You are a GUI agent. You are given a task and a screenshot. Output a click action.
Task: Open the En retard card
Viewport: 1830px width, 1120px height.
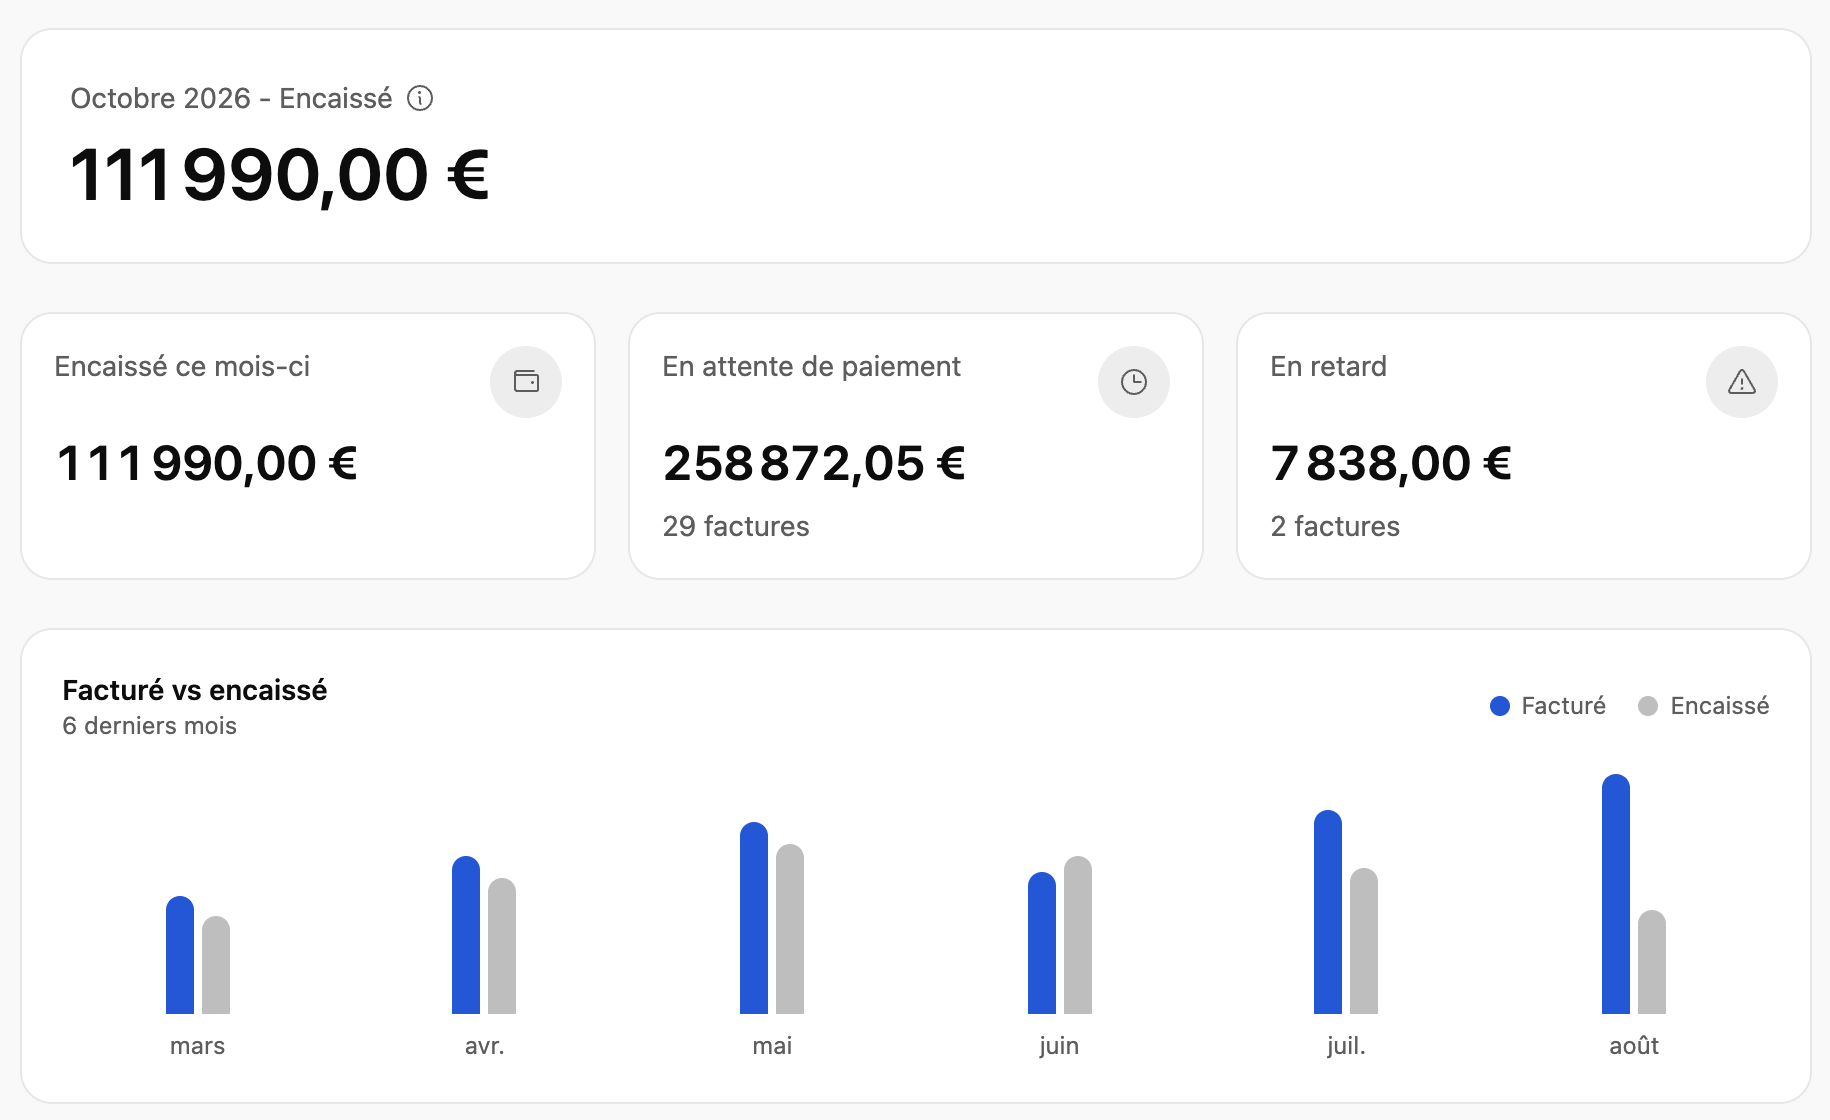(1524, 446)
